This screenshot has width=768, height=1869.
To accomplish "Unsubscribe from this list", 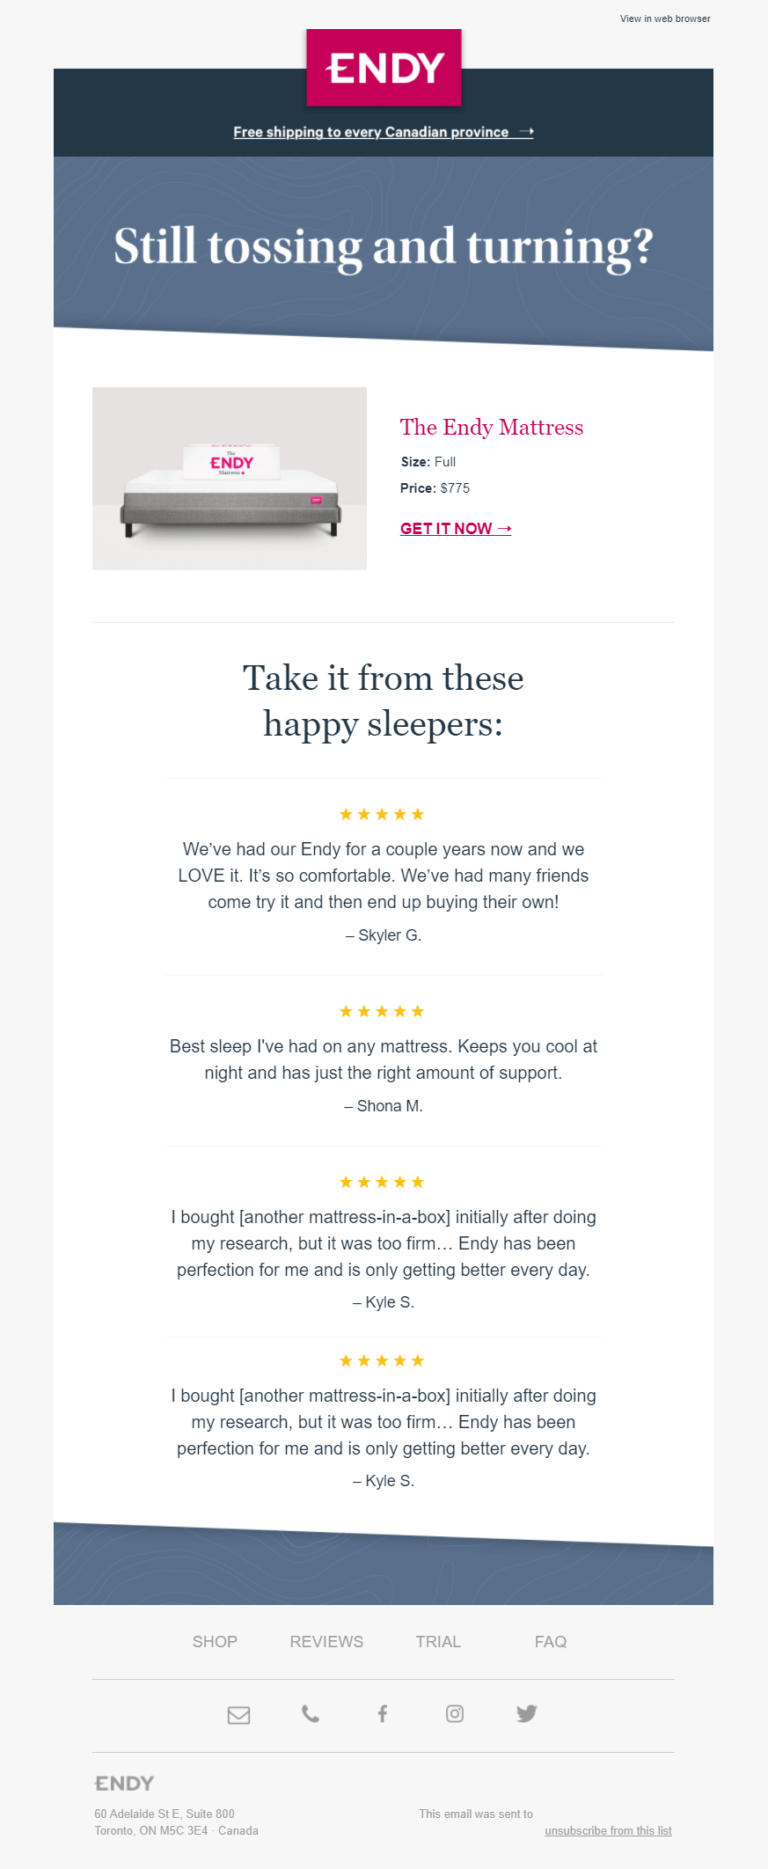I will pos(608,1850).
